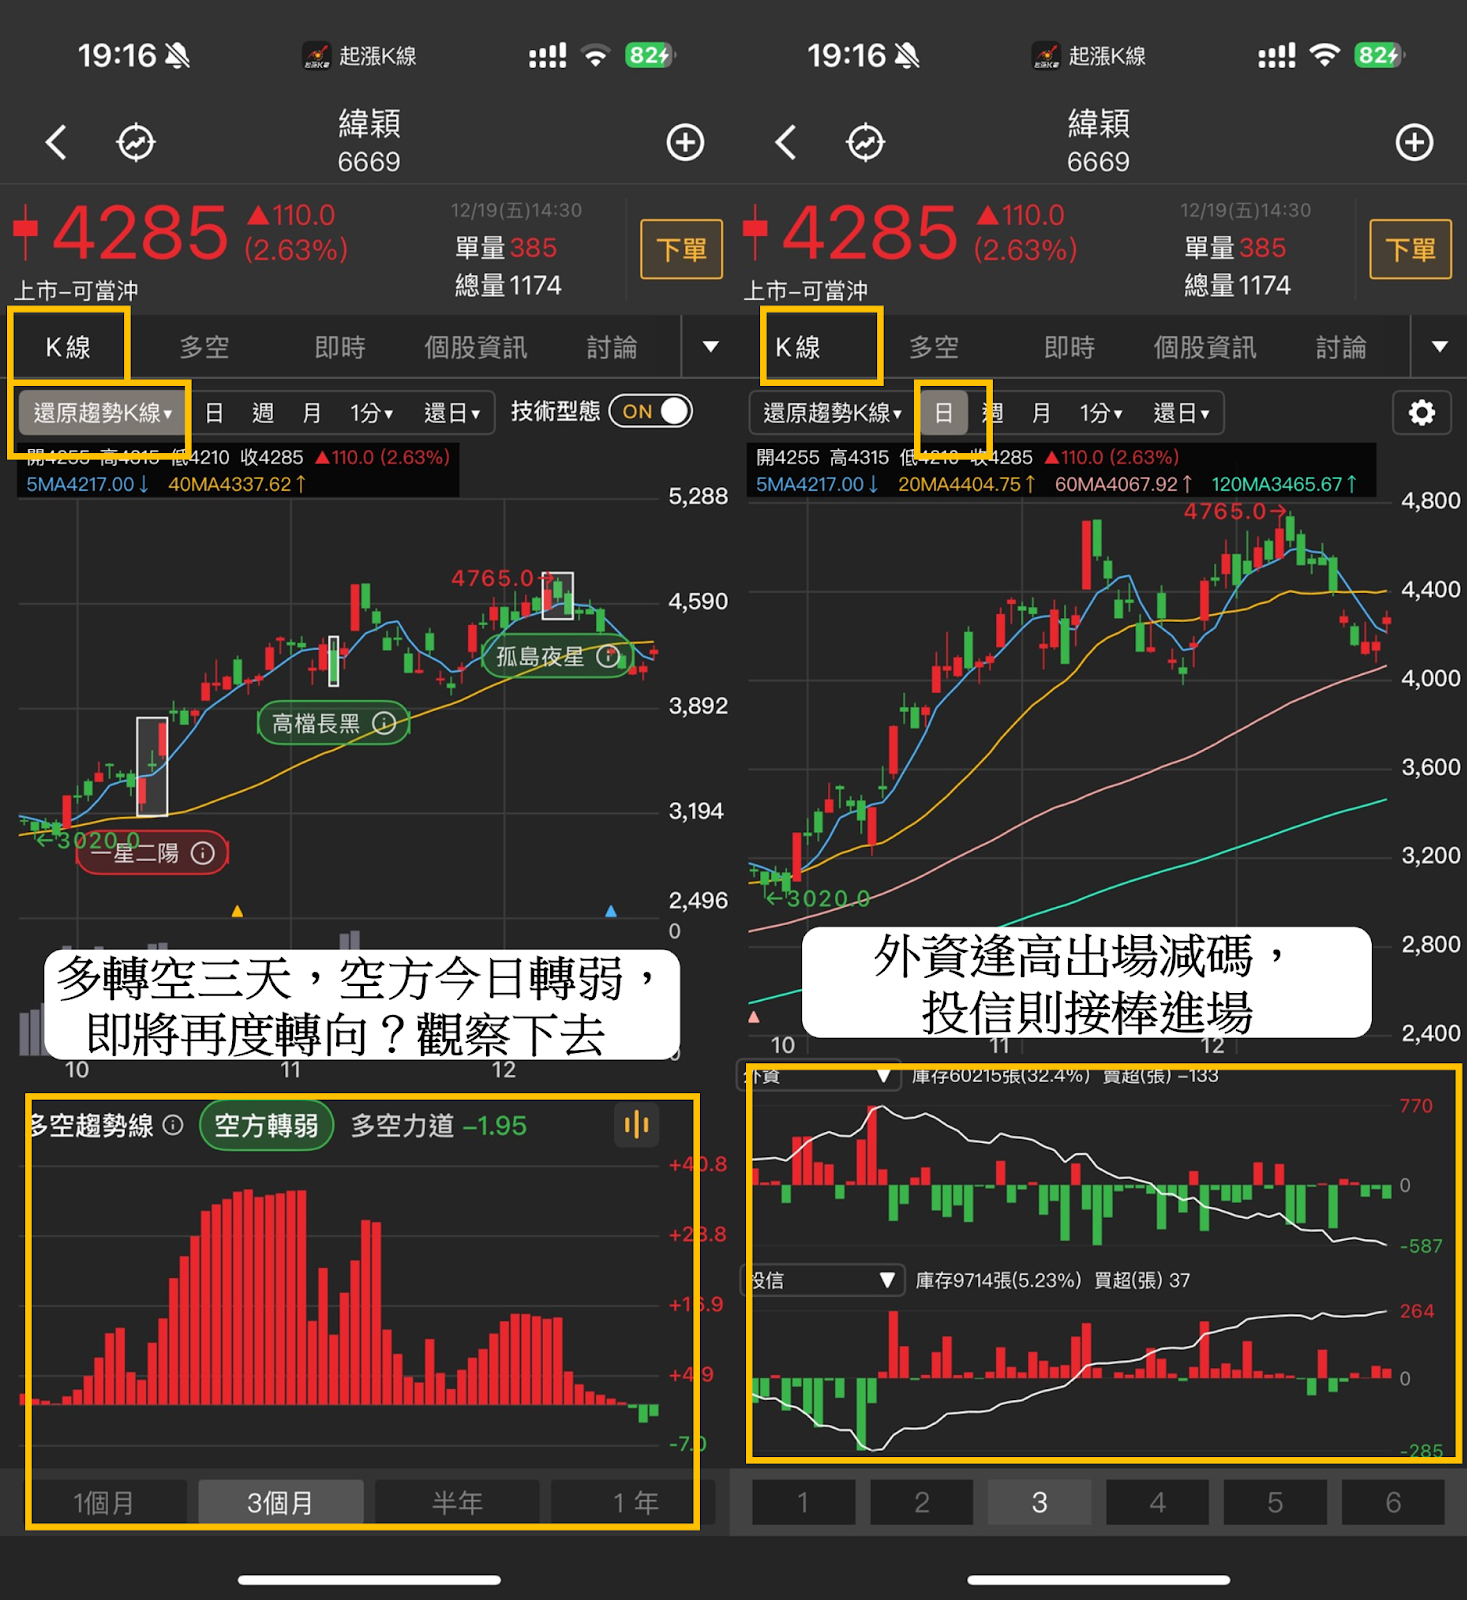1467x1600 pixels.
Task: Open 還原趨勢K線 dropdown in left screen
Action: pos(103,413)
